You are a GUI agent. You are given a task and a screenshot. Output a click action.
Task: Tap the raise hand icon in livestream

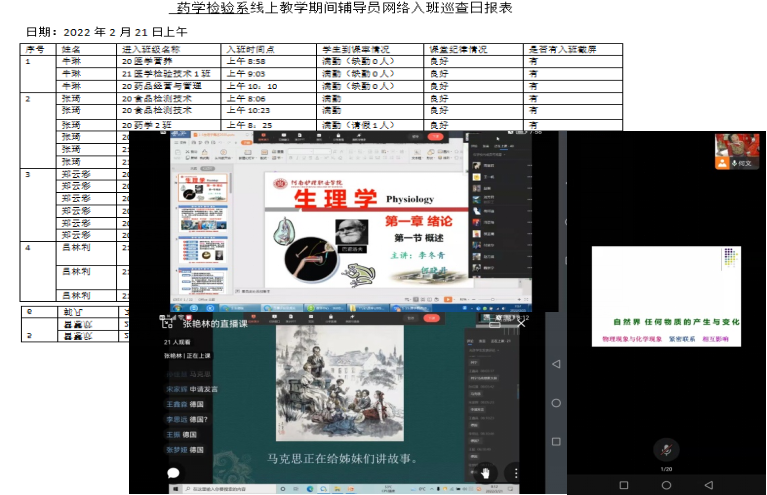point(486,472)
